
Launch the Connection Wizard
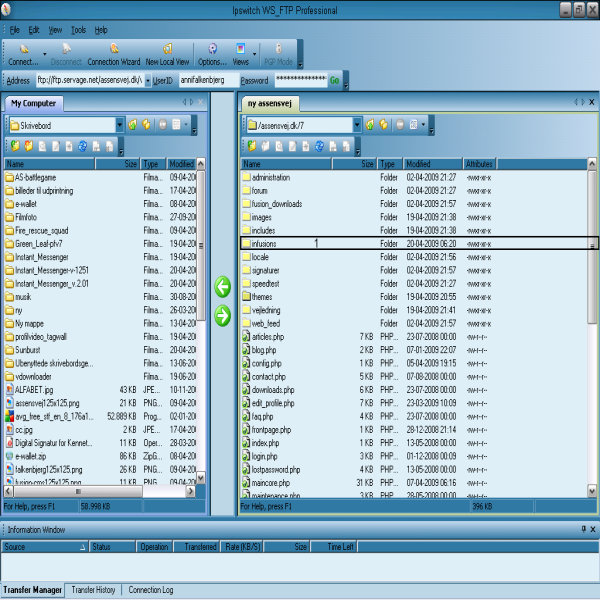[114, 54]
